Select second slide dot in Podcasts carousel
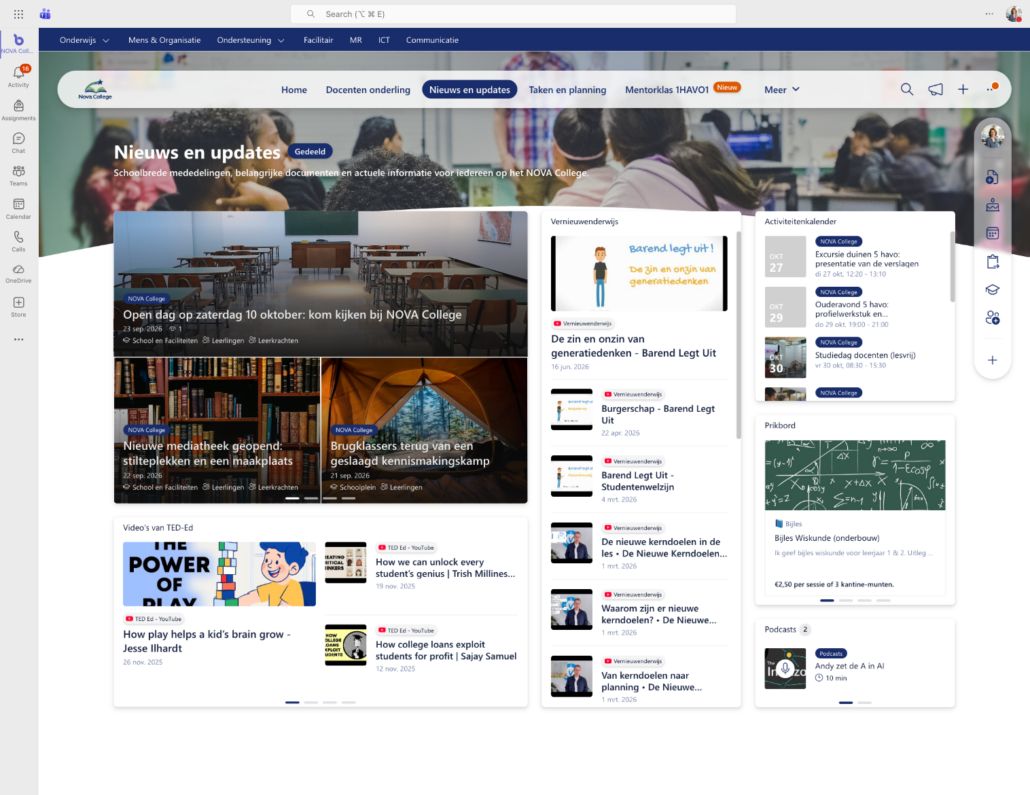This screenshot has width=1030, height=795. (864, 702)
